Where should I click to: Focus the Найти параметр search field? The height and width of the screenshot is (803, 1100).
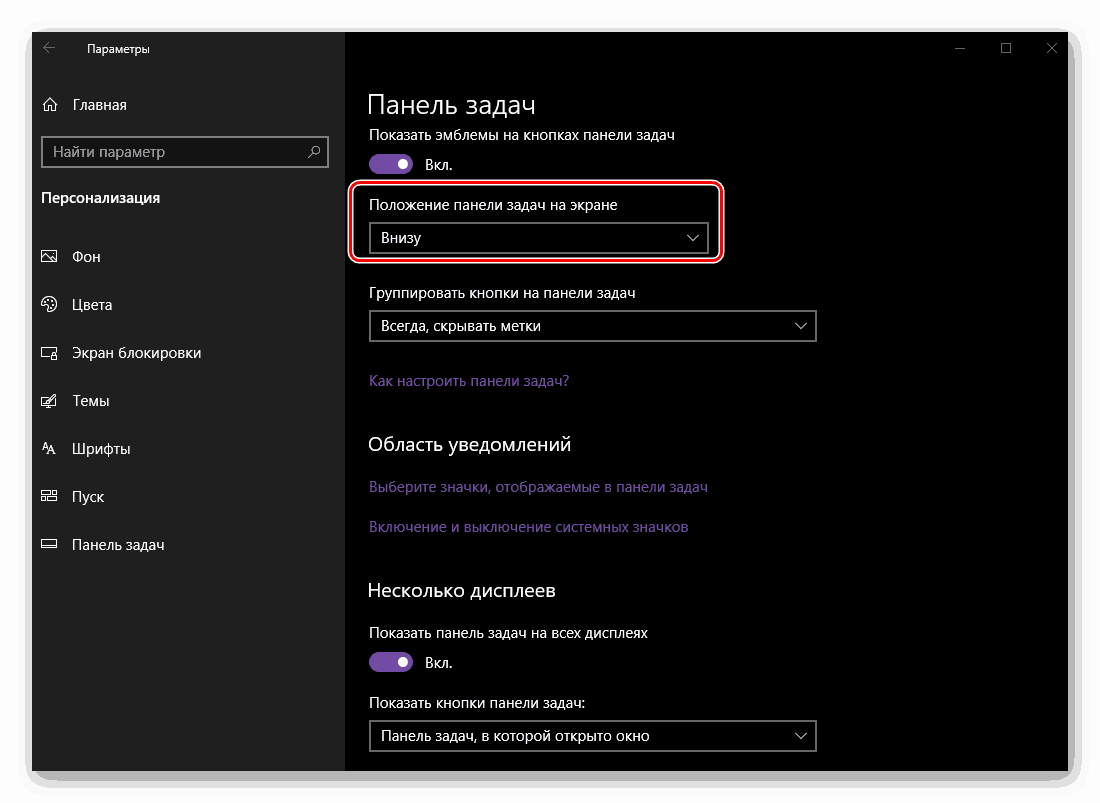coord(185,151)
